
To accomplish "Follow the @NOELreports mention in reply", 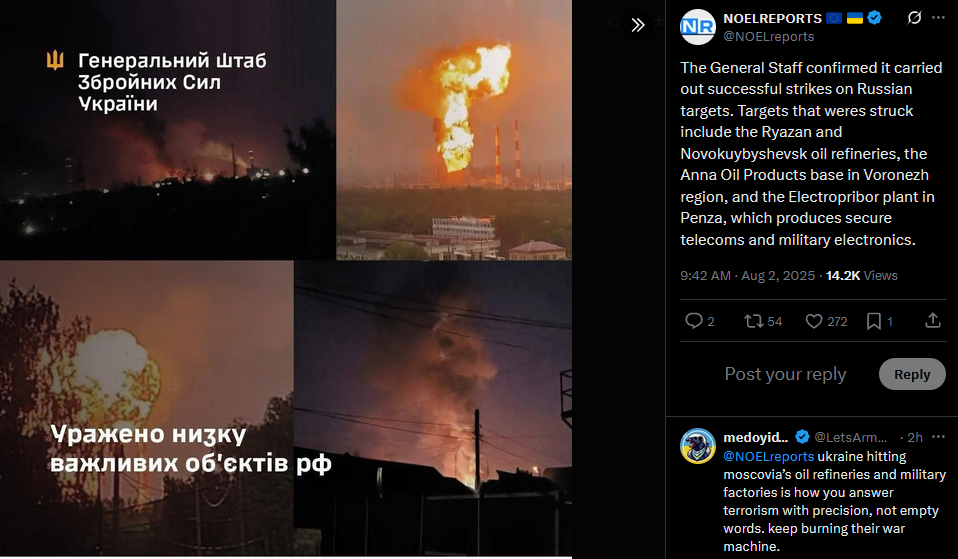I will [x=769, y=456].
